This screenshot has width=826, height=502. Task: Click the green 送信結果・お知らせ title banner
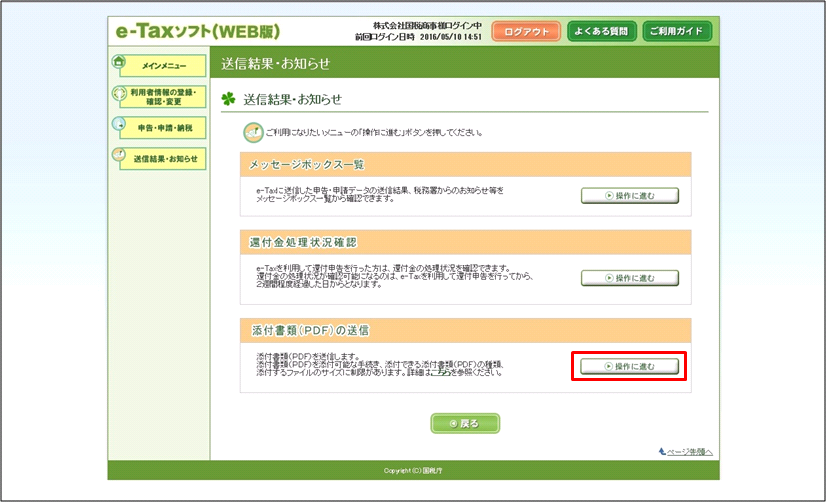click(x=465, y=63)
